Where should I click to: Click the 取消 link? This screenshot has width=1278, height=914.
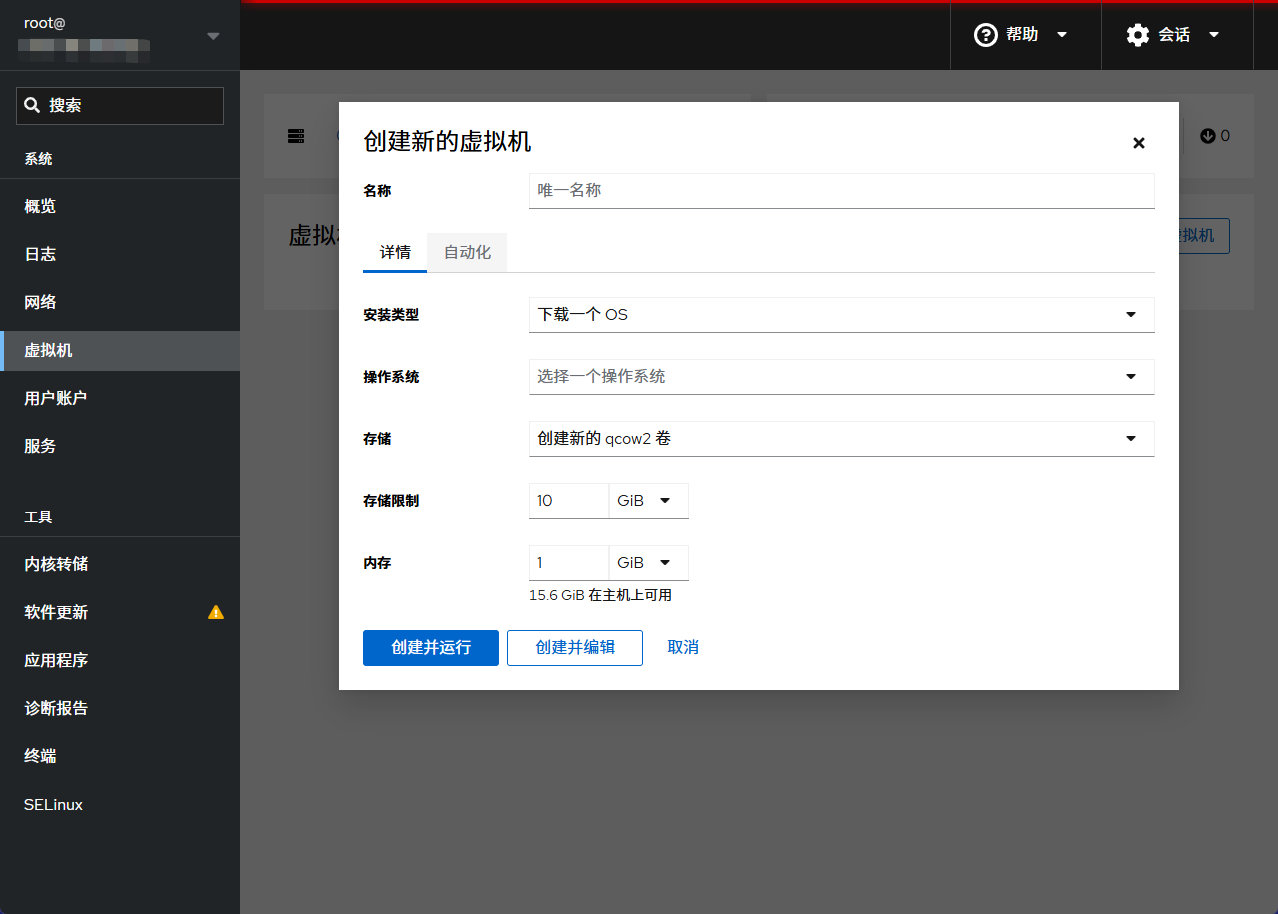coord(683,648)
